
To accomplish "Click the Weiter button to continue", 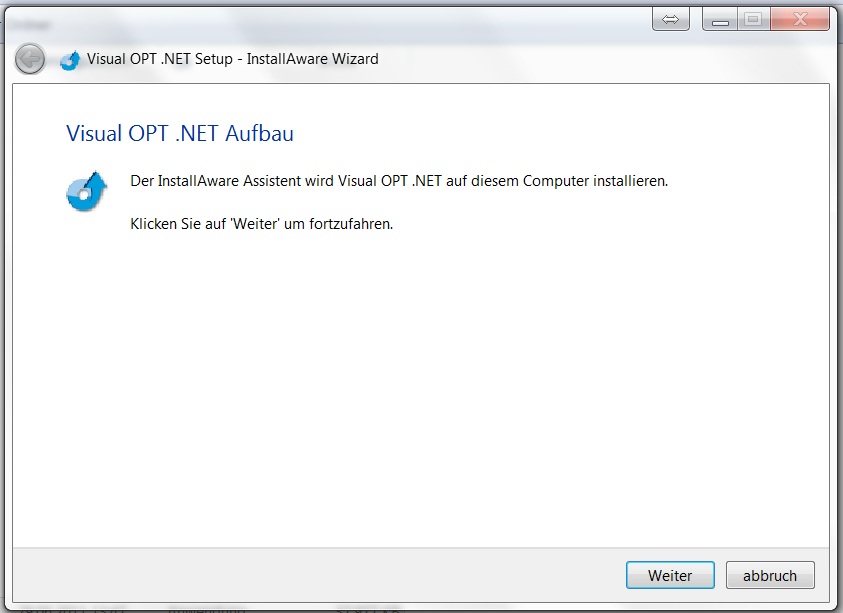I will pos(670,575).
